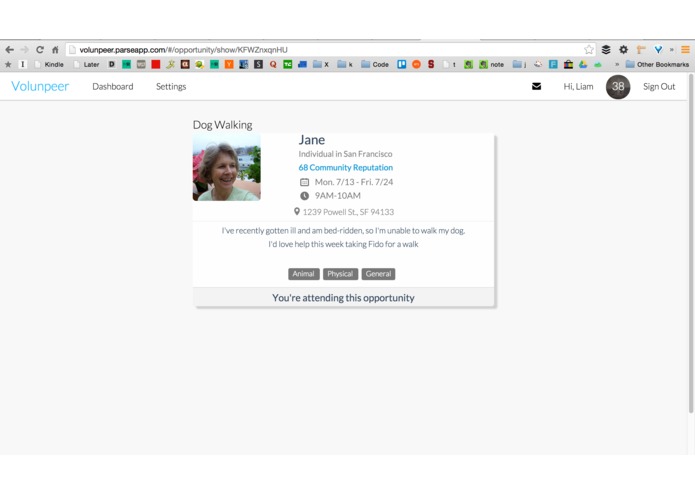Open the j bookmarks folder
Image resolution: width=695 pixels, height=494 pixels.
tap(519, 64)
